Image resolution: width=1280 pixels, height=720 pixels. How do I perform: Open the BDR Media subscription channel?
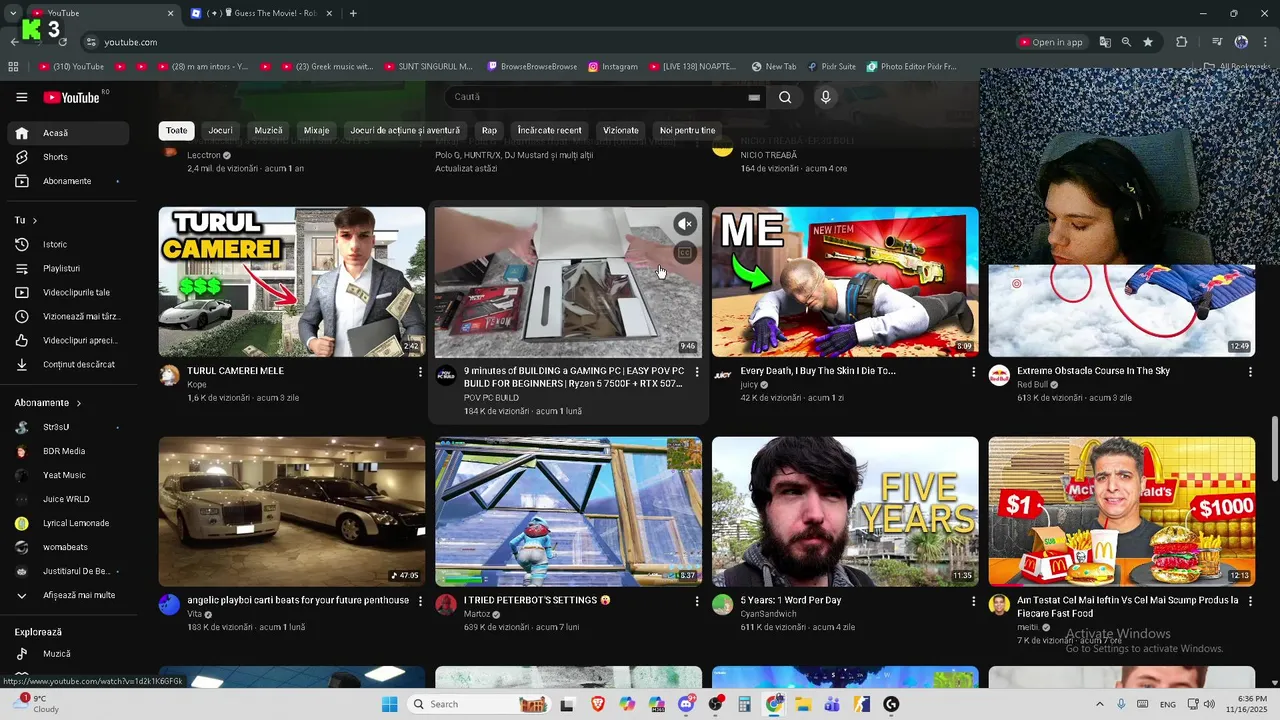tap(68, 451)
